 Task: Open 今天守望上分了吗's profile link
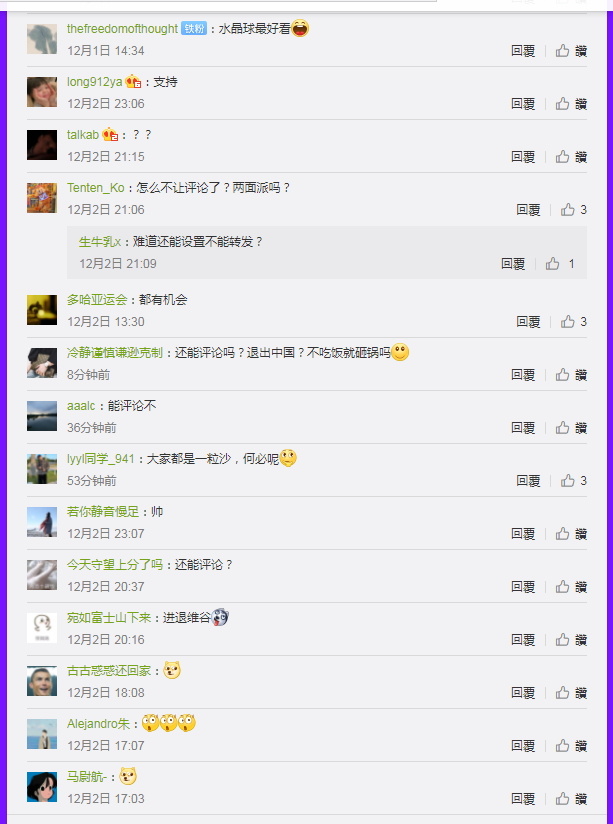[115, 564]
